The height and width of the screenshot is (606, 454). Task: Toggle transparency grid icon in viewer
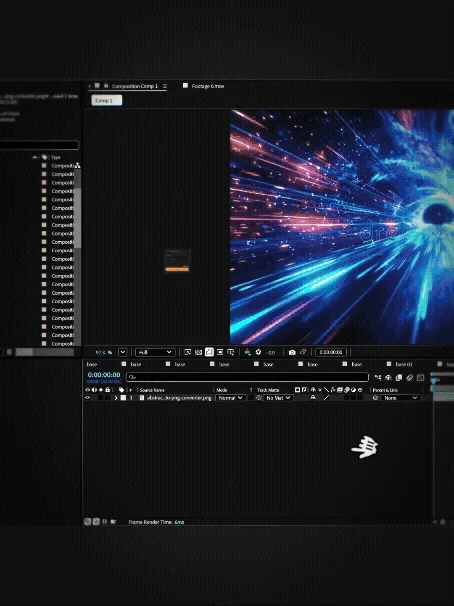click(198, 352)
